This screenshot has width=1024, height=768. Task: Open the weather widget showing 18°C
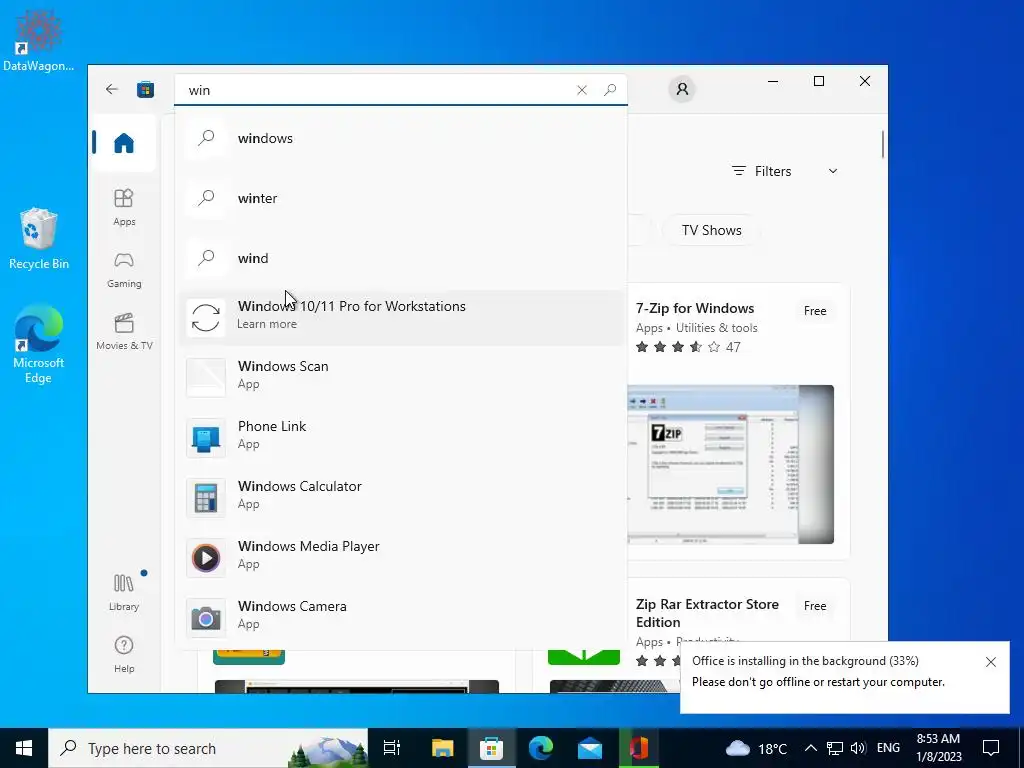(756, 748)
